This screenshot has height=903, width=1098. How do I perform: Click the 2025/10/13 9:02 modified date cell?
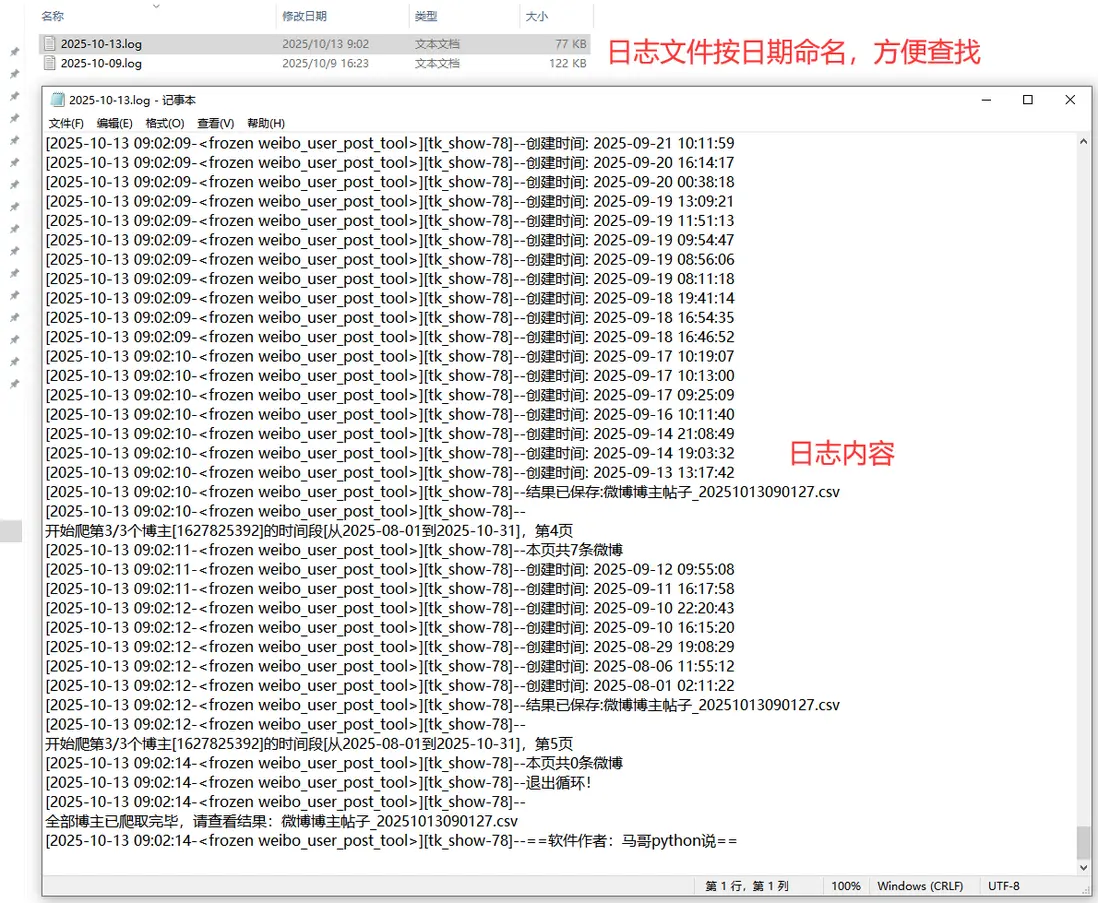(x=326, y=44)
